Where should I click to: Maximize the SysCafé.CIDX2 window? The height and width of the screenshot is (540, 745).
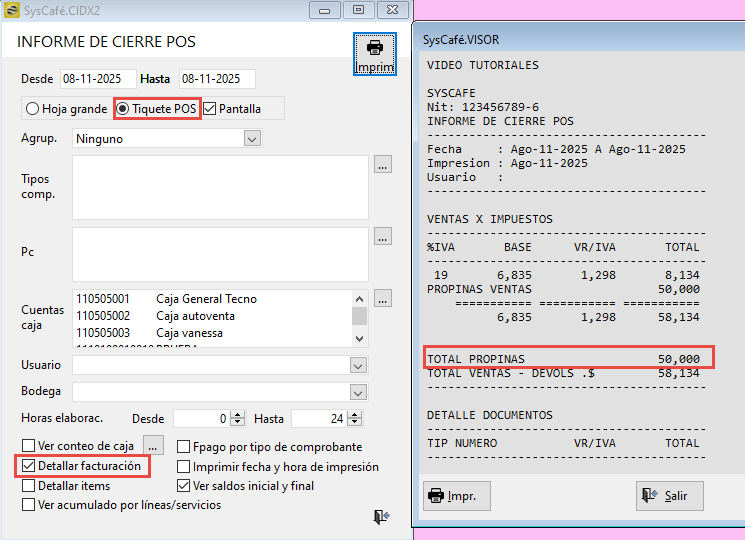[x=358, y=10]
